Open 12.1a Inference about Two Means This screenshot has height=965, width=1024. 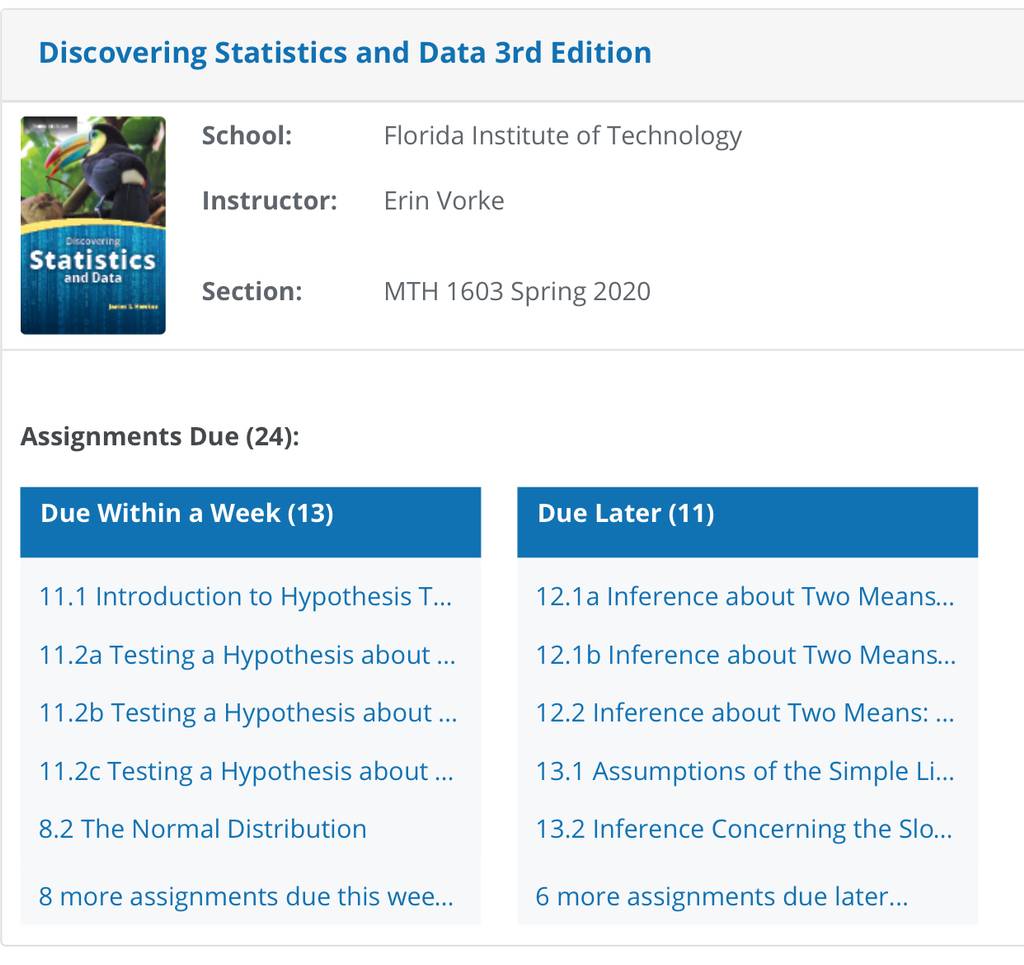pos(745,596)
